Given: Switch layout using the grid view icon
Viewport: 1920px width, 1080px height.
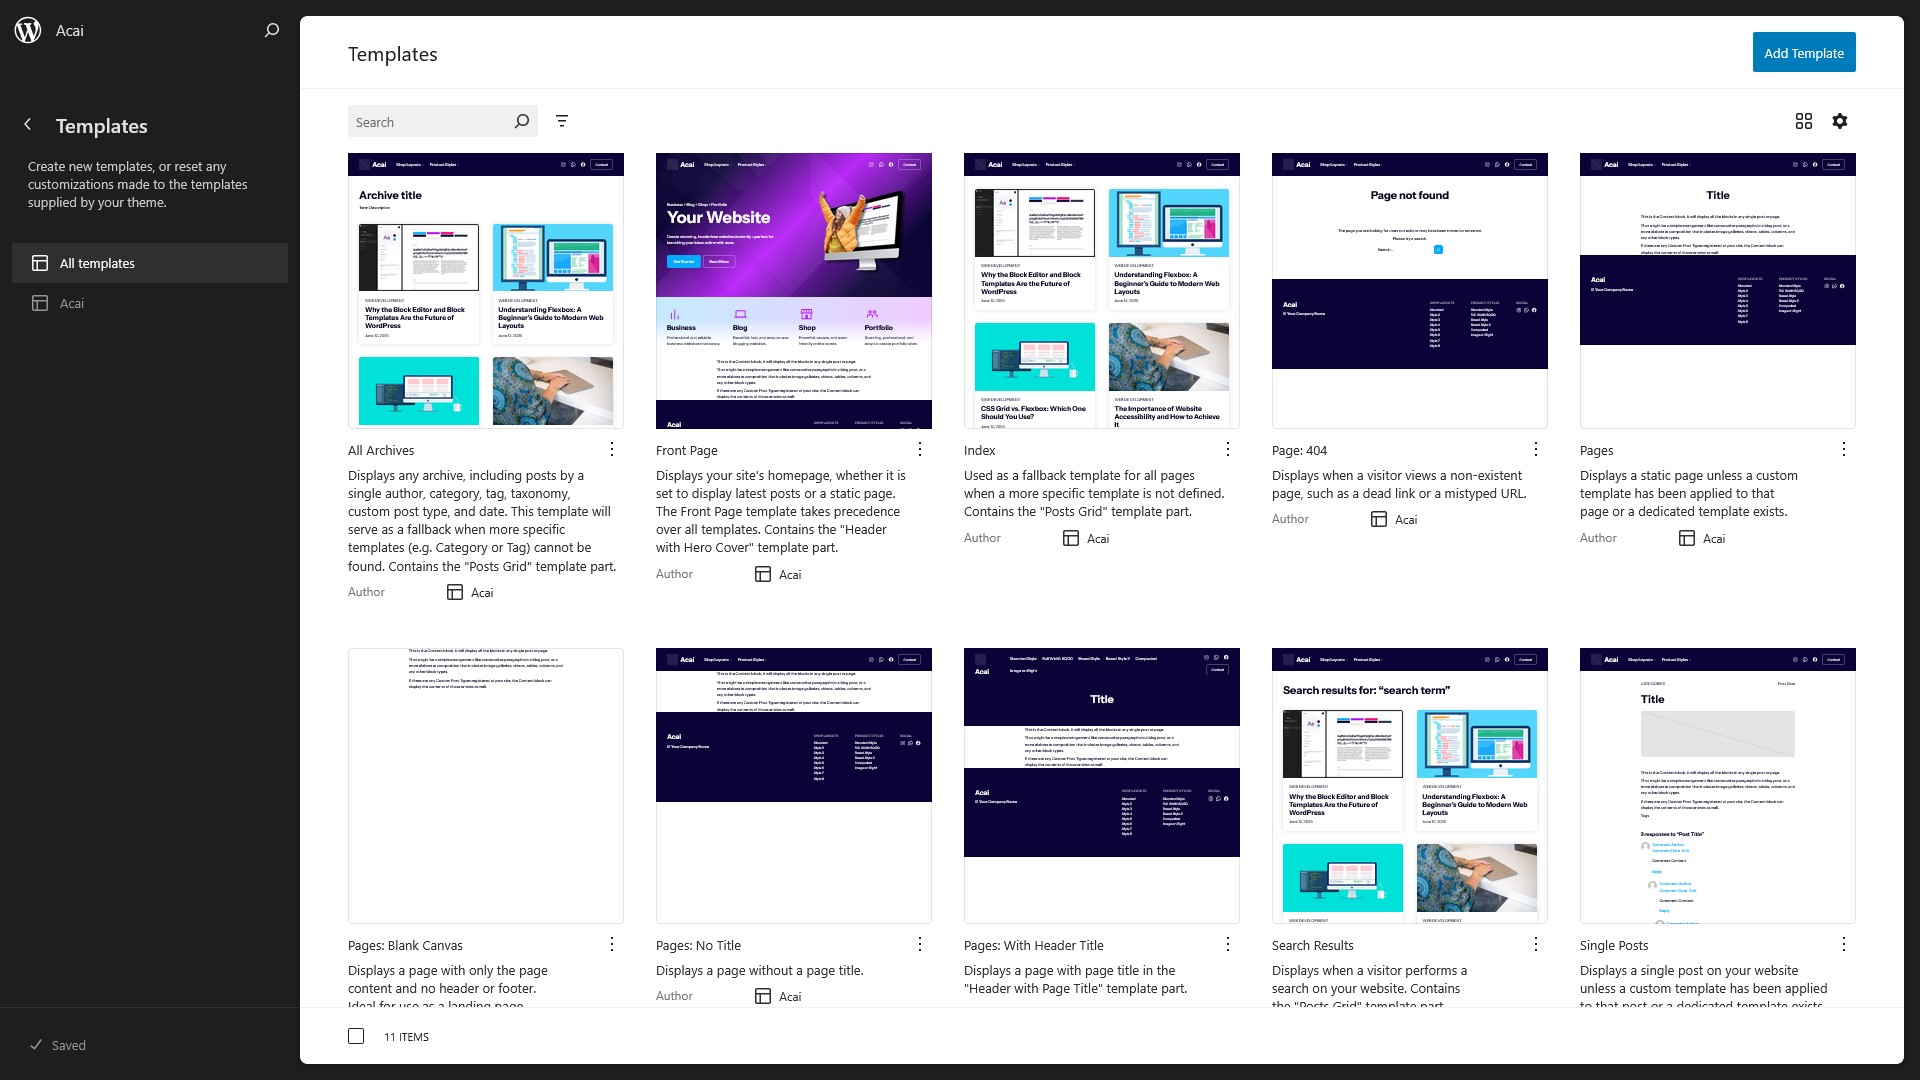Looking at the screenshot, I should [x=1803, y=121].
